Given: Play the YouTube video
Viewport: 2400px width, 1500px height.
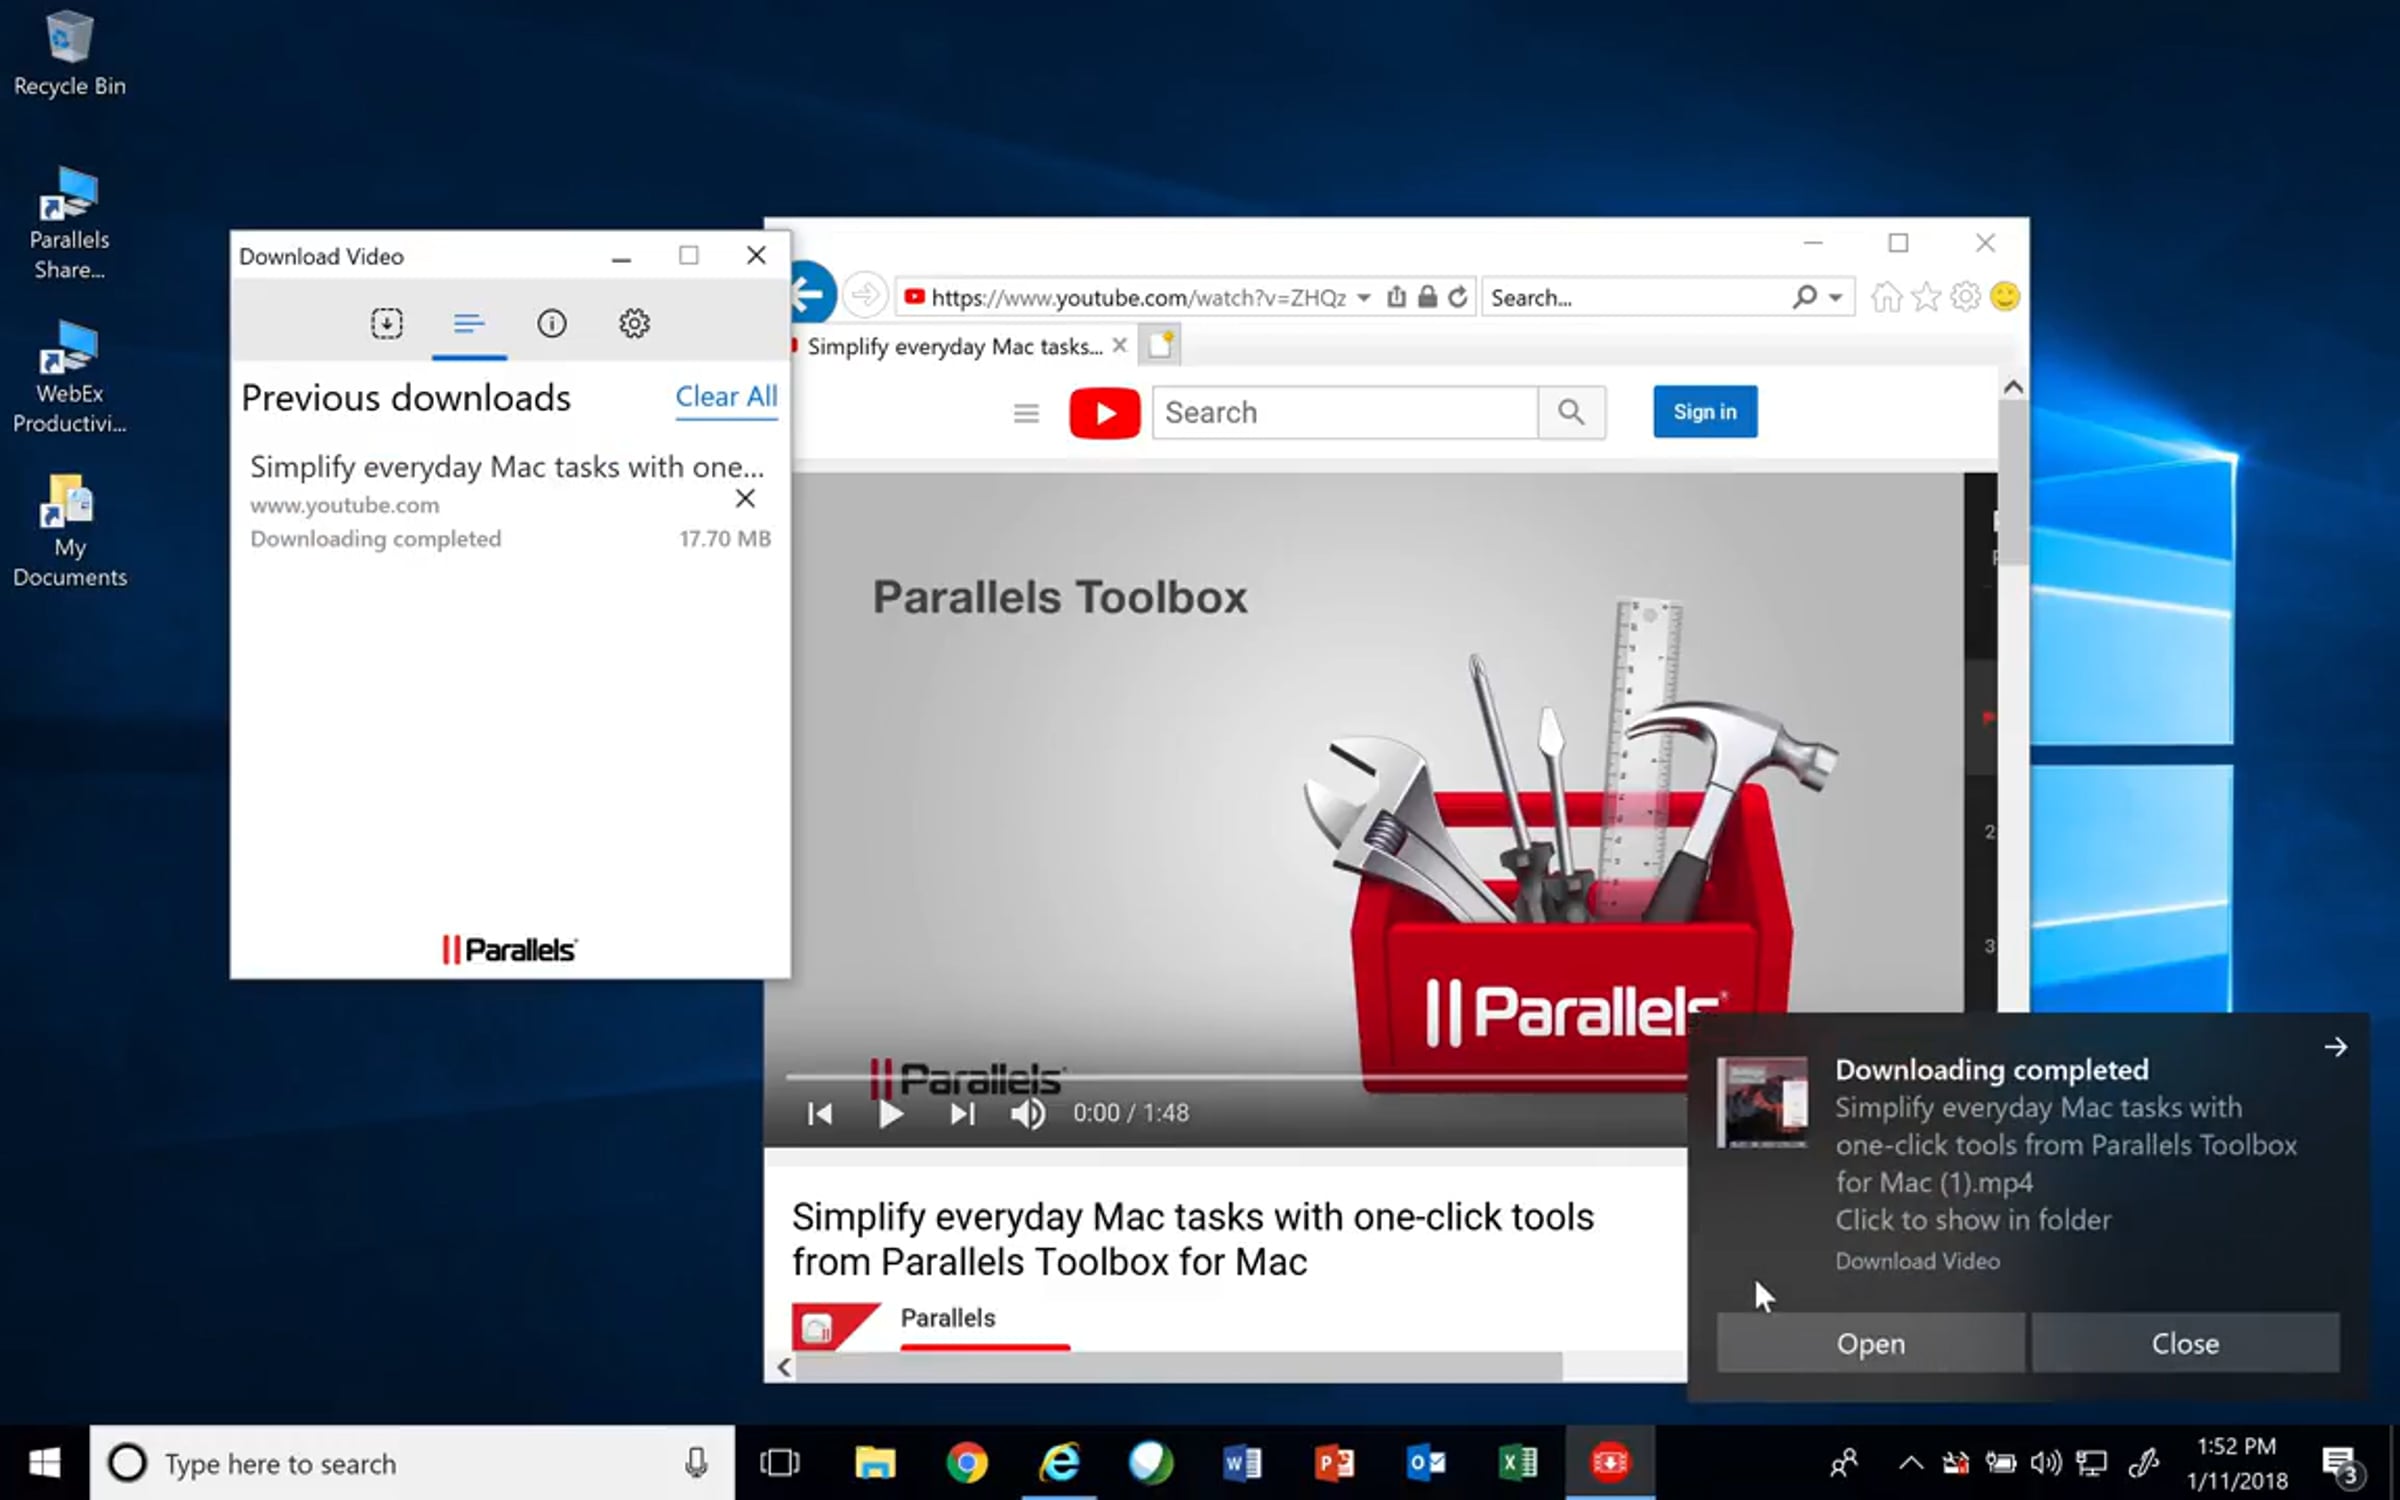Looking at the screenshot, I should pos(890,1113).
